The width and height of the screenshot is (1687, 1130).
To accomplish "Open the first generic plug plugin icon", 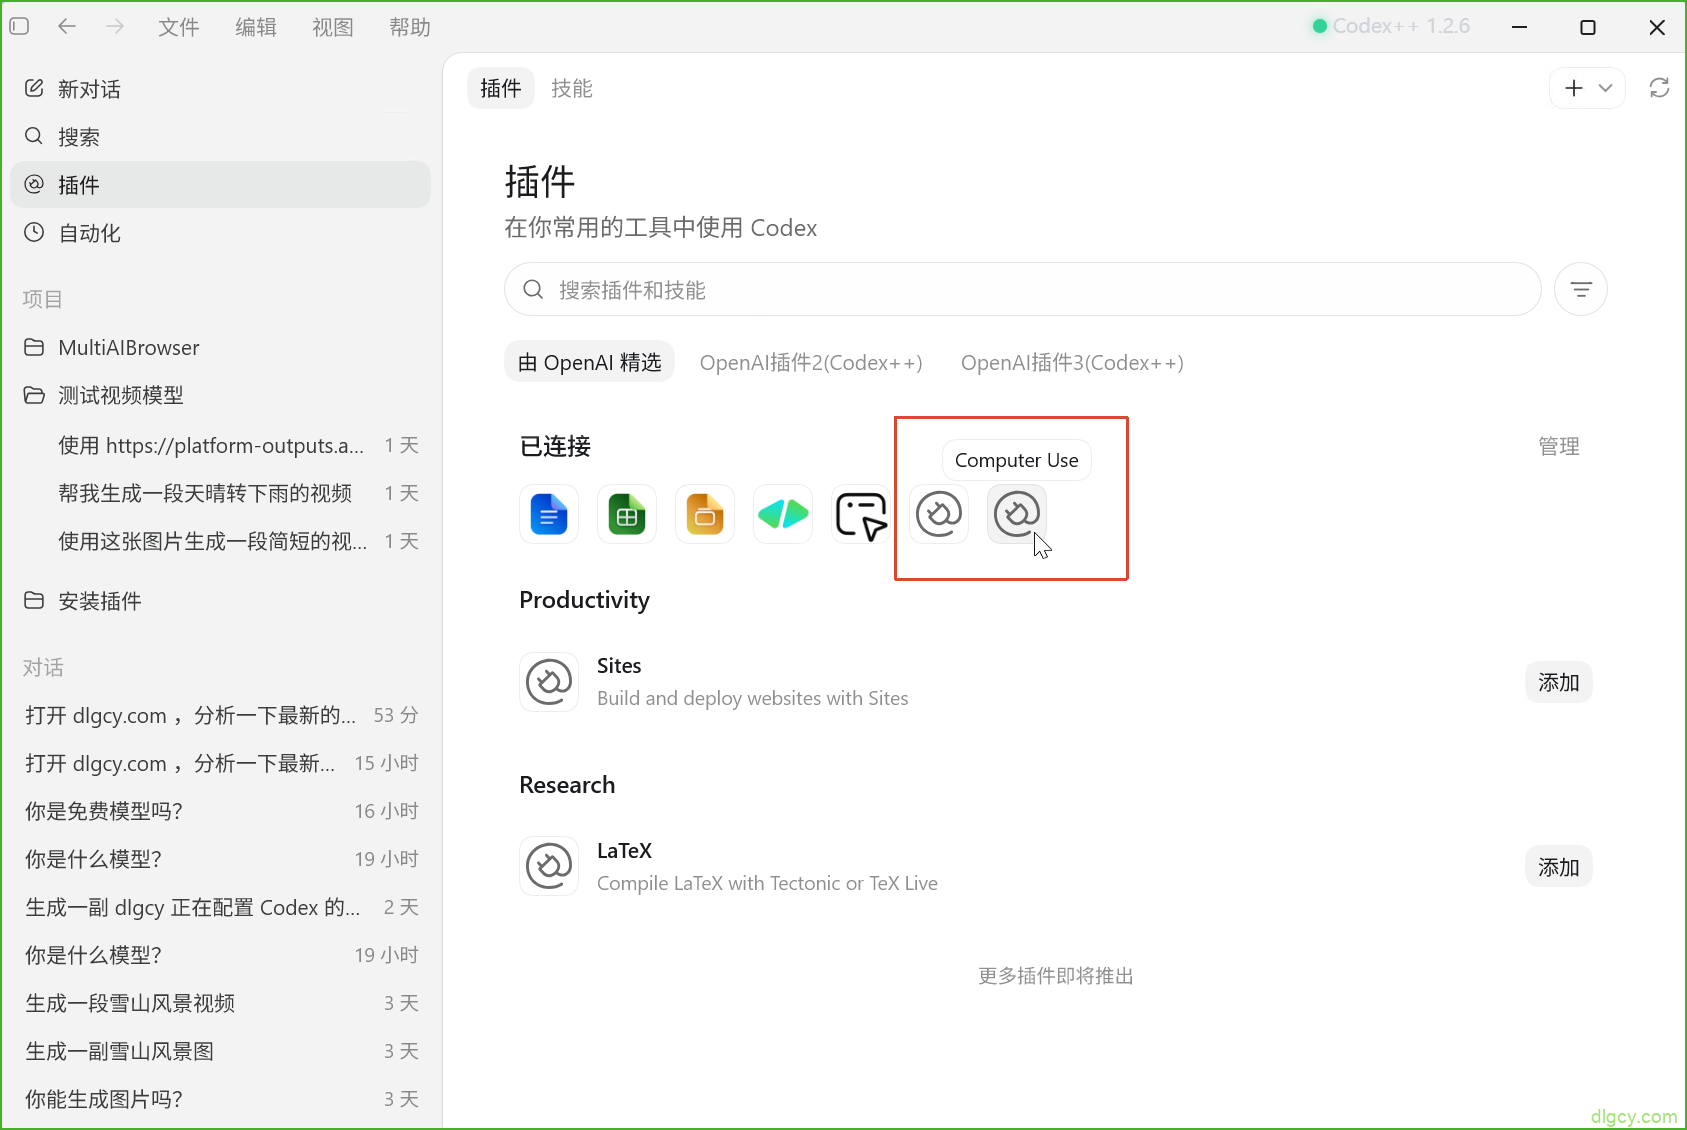I will pos(939,514).
